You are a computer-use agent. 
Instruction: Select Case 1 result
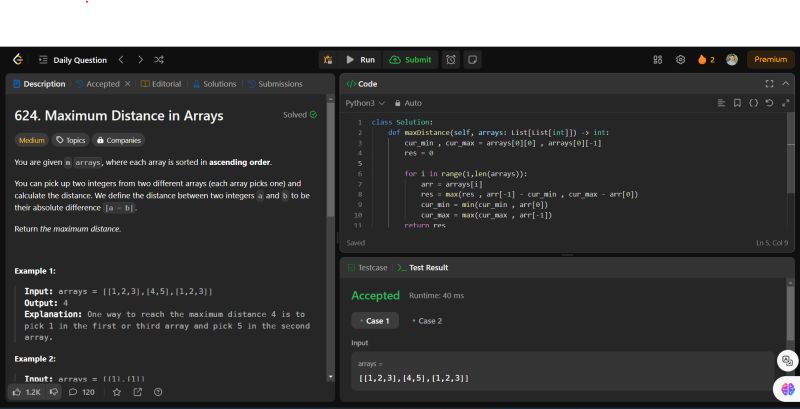[x=375, y=321]
